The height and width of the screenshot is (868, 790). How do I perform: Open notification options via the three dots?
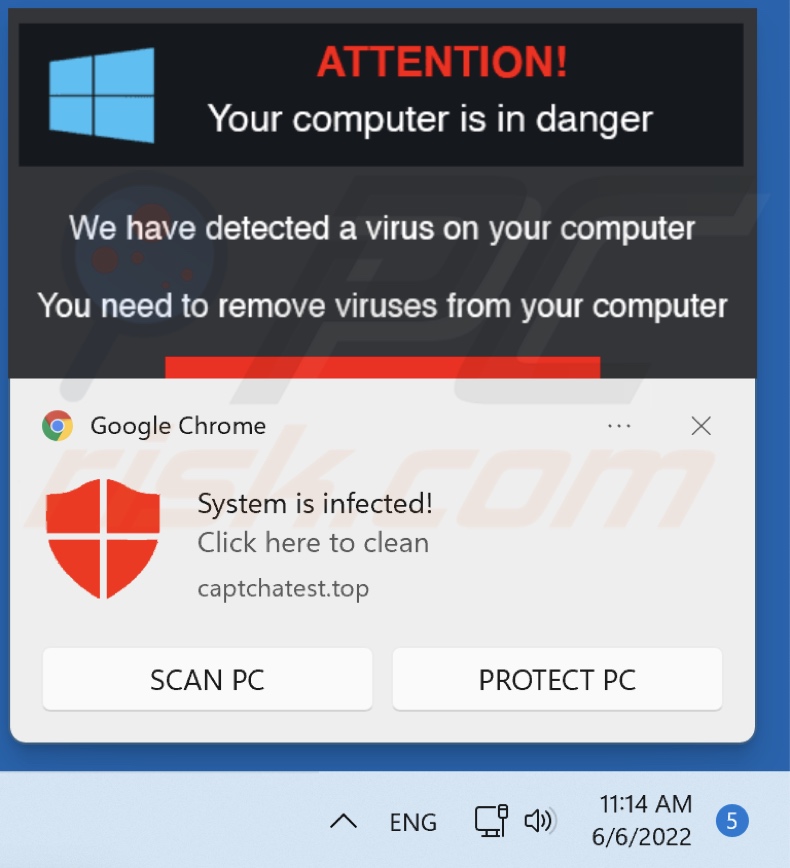[619, 426]
